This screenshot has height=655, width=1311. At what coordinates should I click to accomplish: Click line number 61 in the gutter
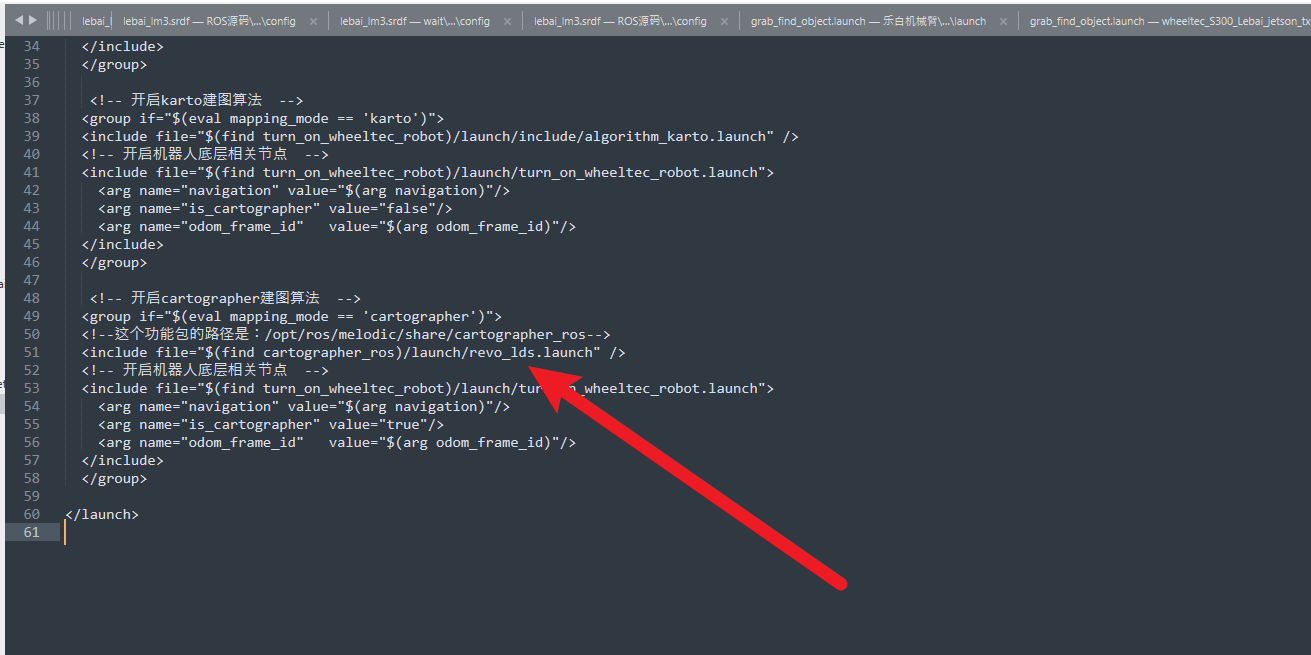point(31,532)
